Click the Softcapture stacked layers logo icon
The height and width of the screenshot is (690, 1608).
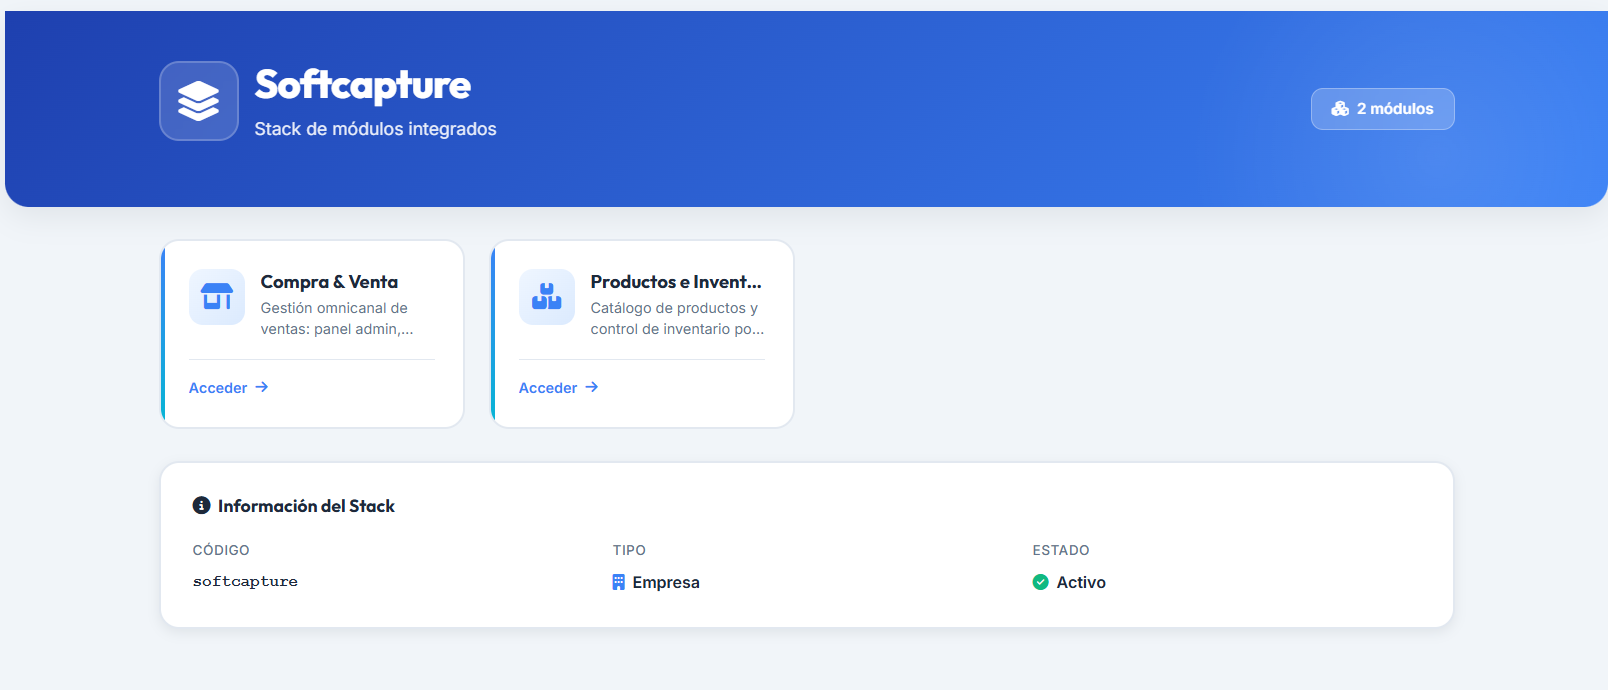(x=199, y=101)
